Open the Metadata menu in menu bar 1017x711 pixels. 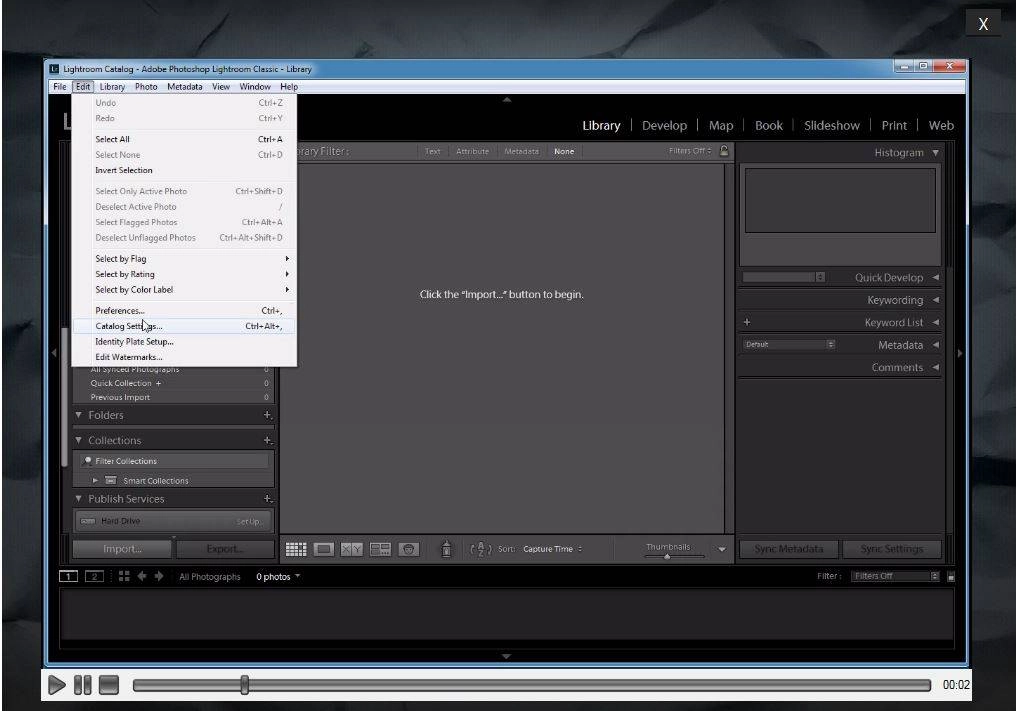coord(185,86)
